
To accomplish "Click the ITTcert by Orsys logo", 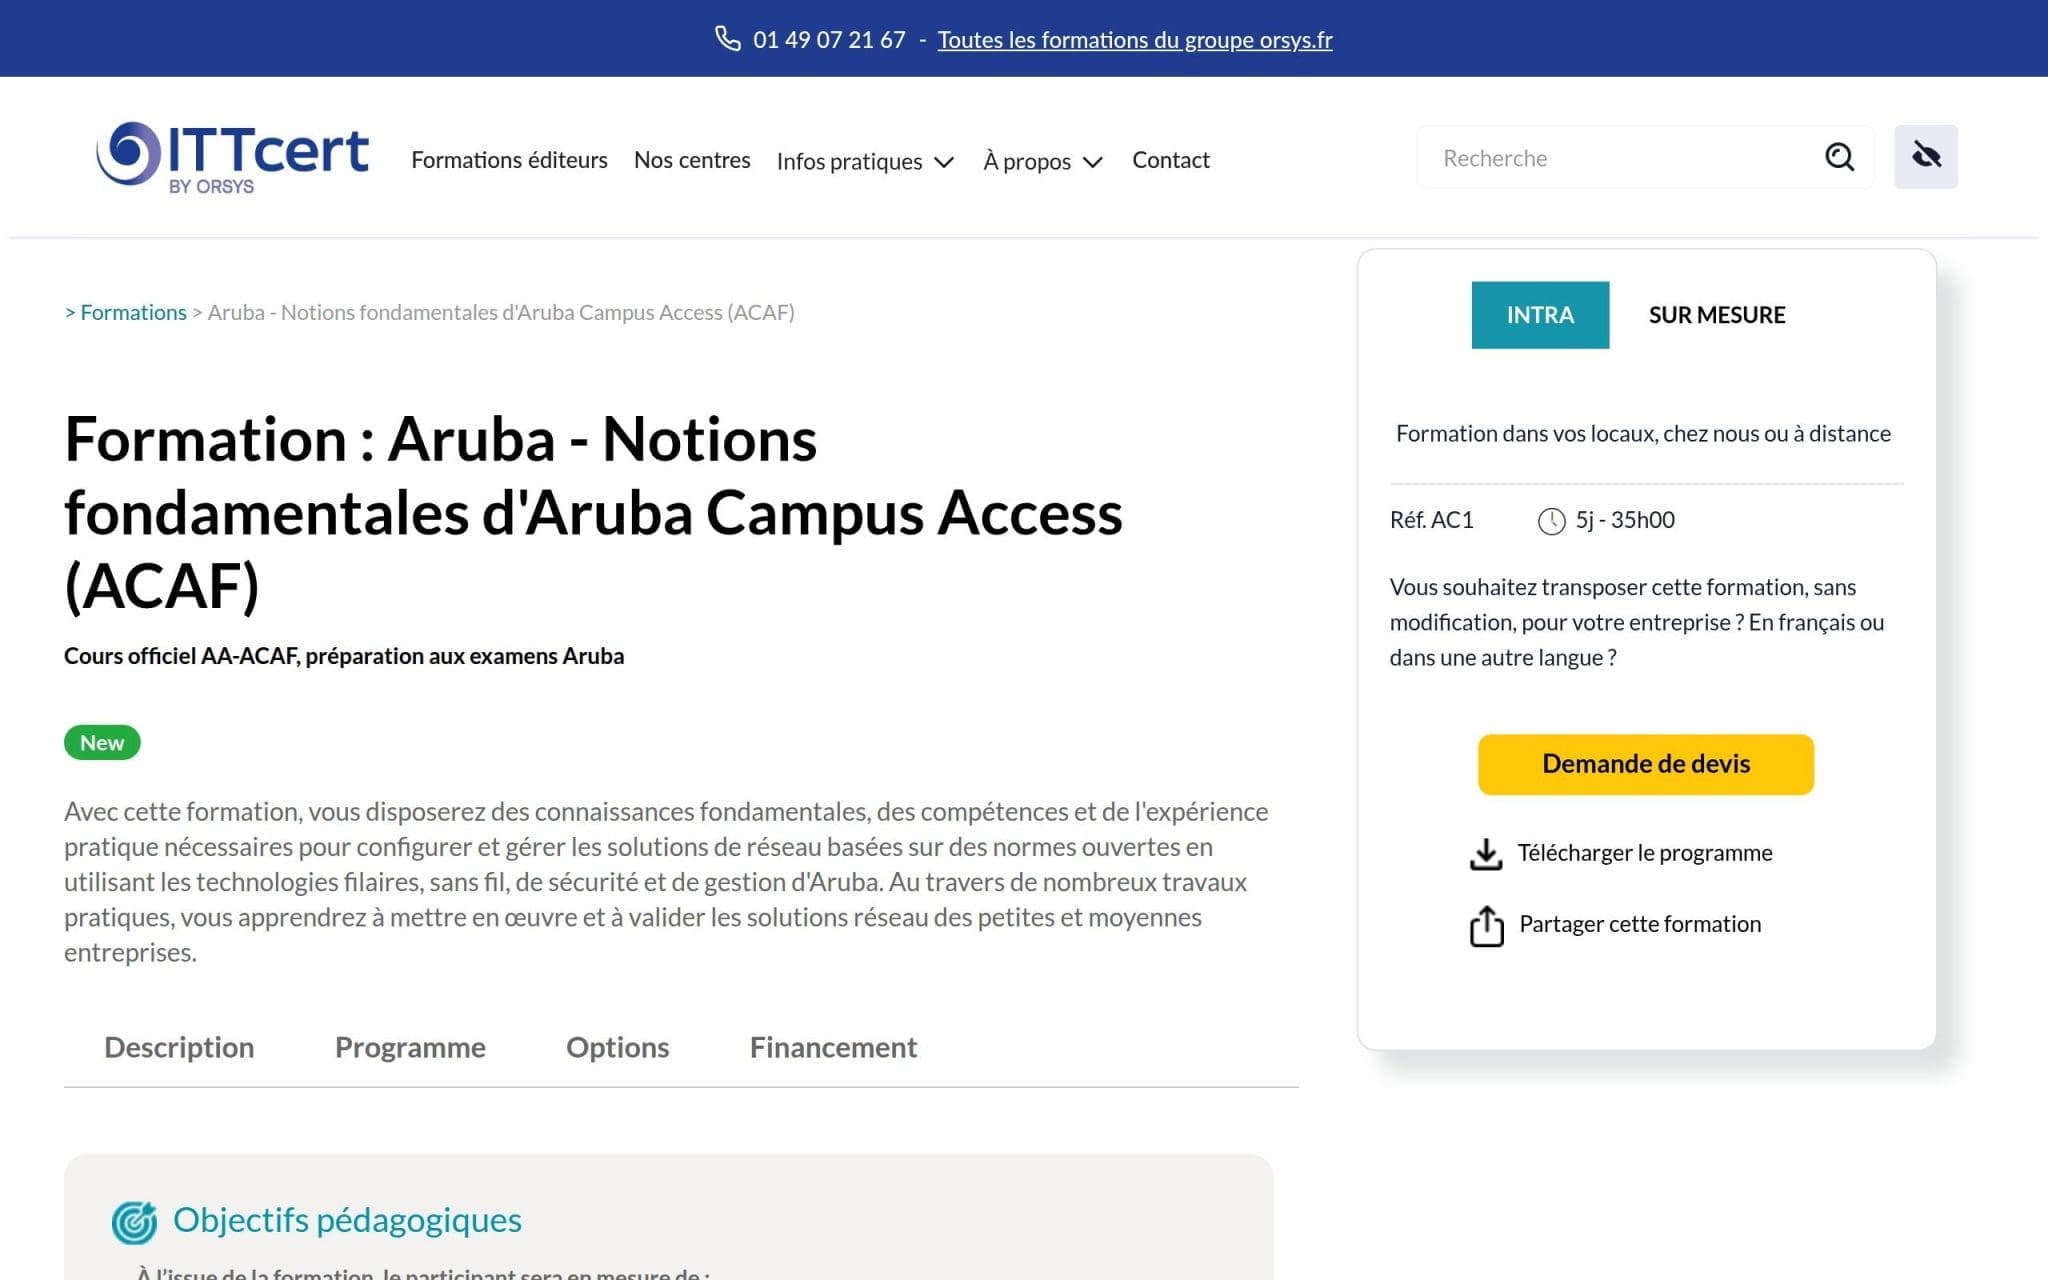I will pyautogui.click(x=232, y=157).
